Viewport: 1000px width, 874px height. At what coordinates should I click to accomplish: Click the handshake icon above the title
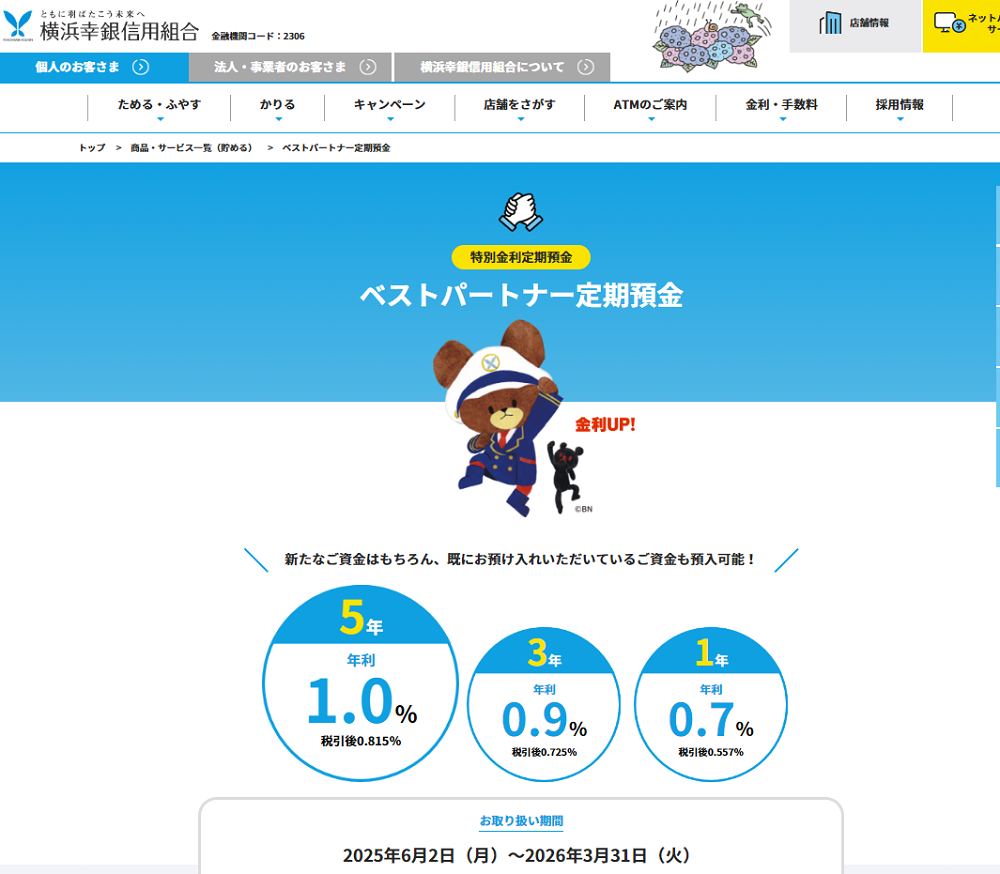(520, 212)
